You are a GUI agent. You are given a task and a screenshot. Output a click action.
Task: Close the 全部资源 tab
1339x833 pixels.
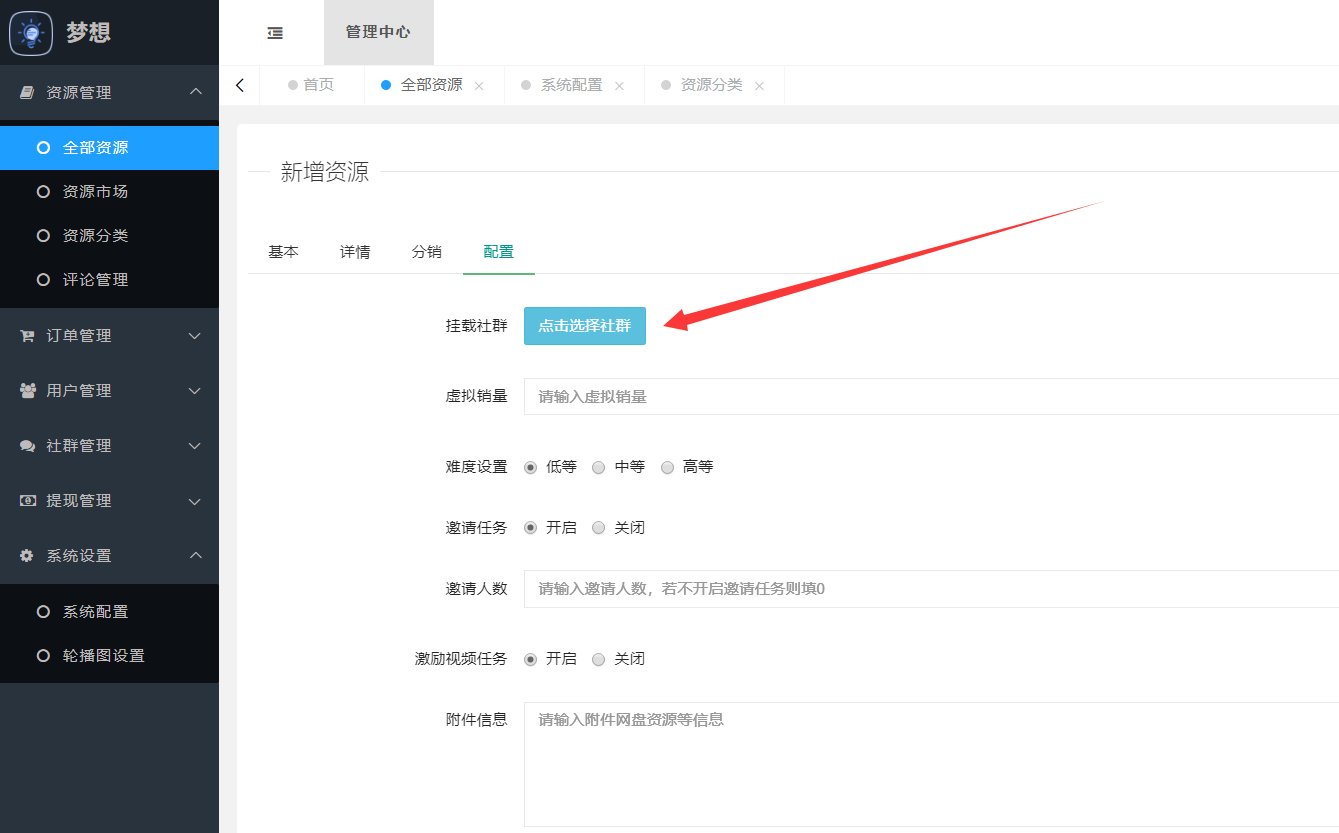479,86
